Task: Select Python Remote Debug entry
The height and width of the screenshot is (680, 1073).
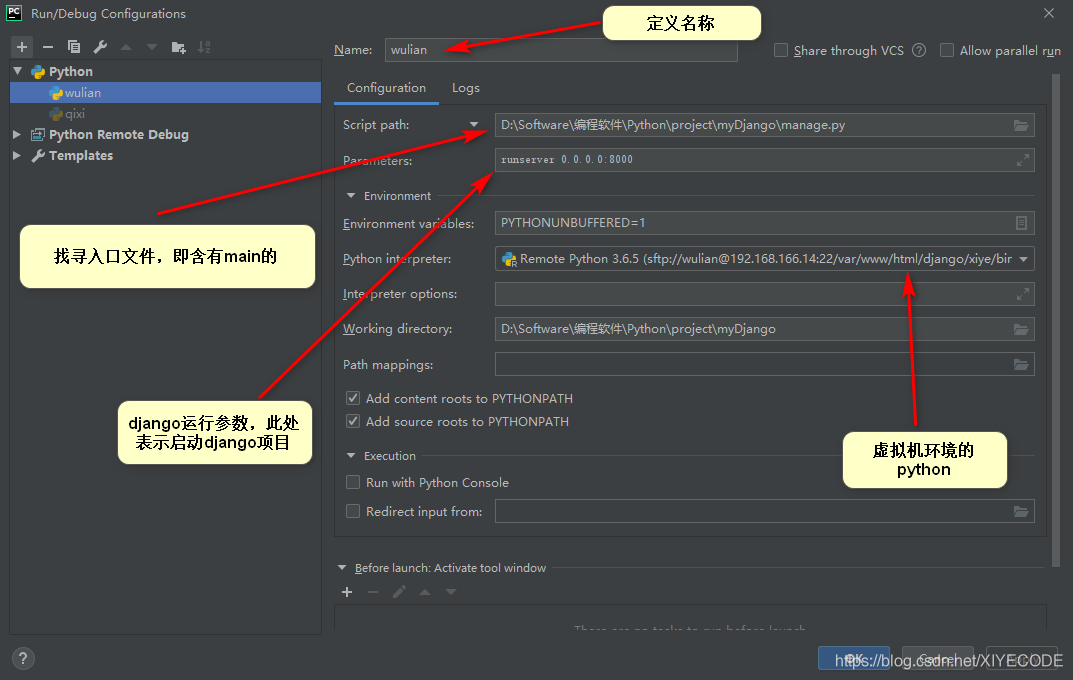Action: pyautogui.click(x=118, y=134)
